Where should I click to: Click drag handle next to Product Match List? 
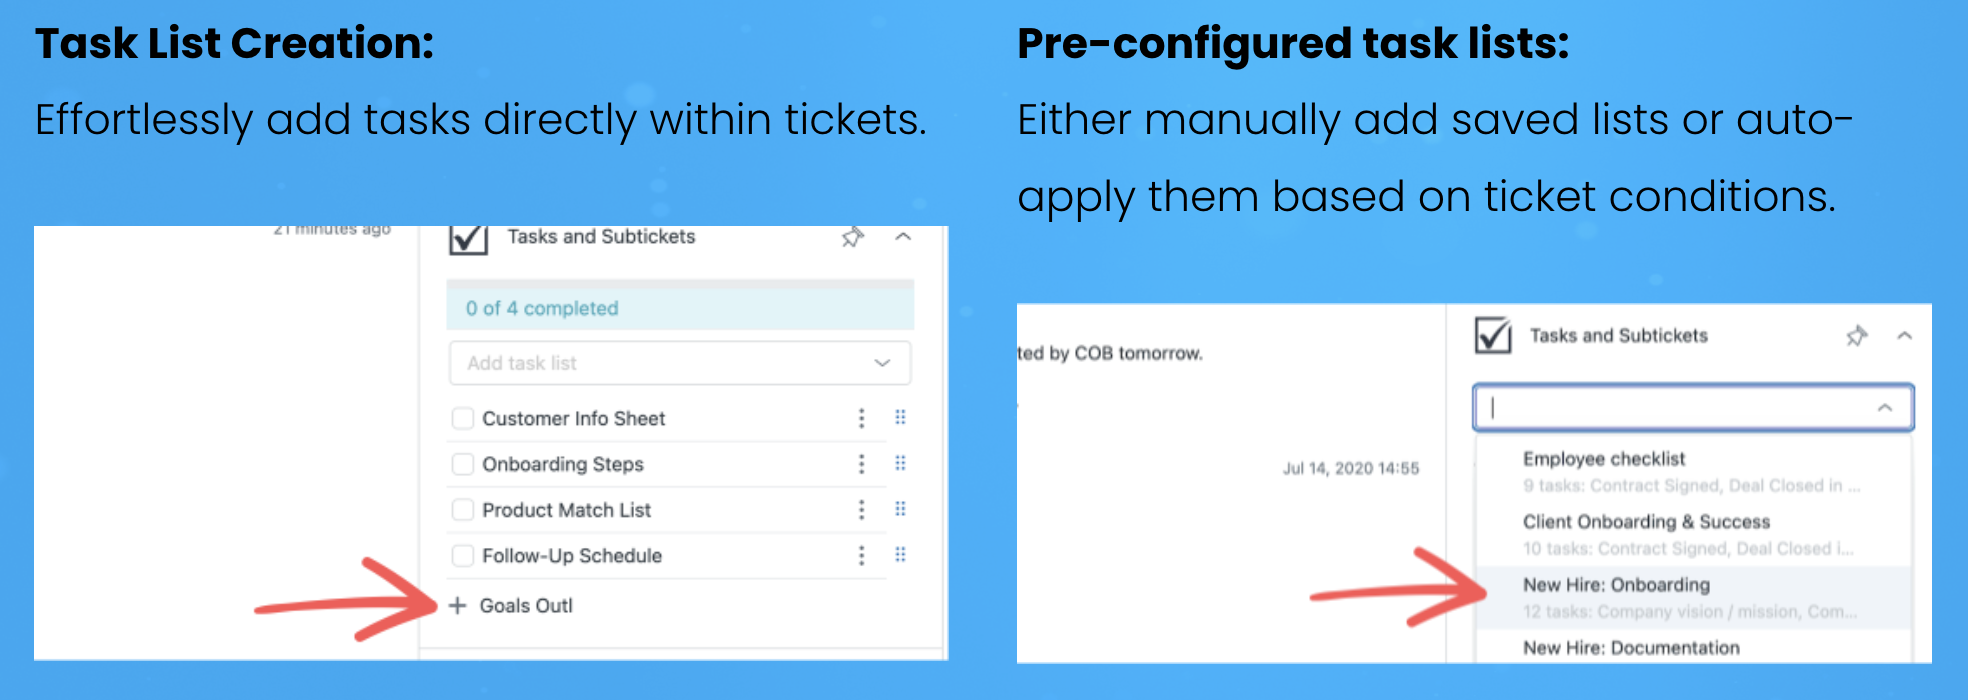pos(900,509)
